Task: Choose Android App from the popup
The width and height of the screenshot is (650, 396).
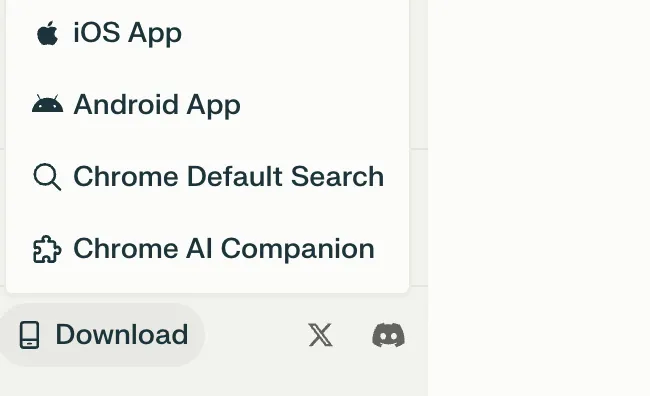Action: [207, 104]
